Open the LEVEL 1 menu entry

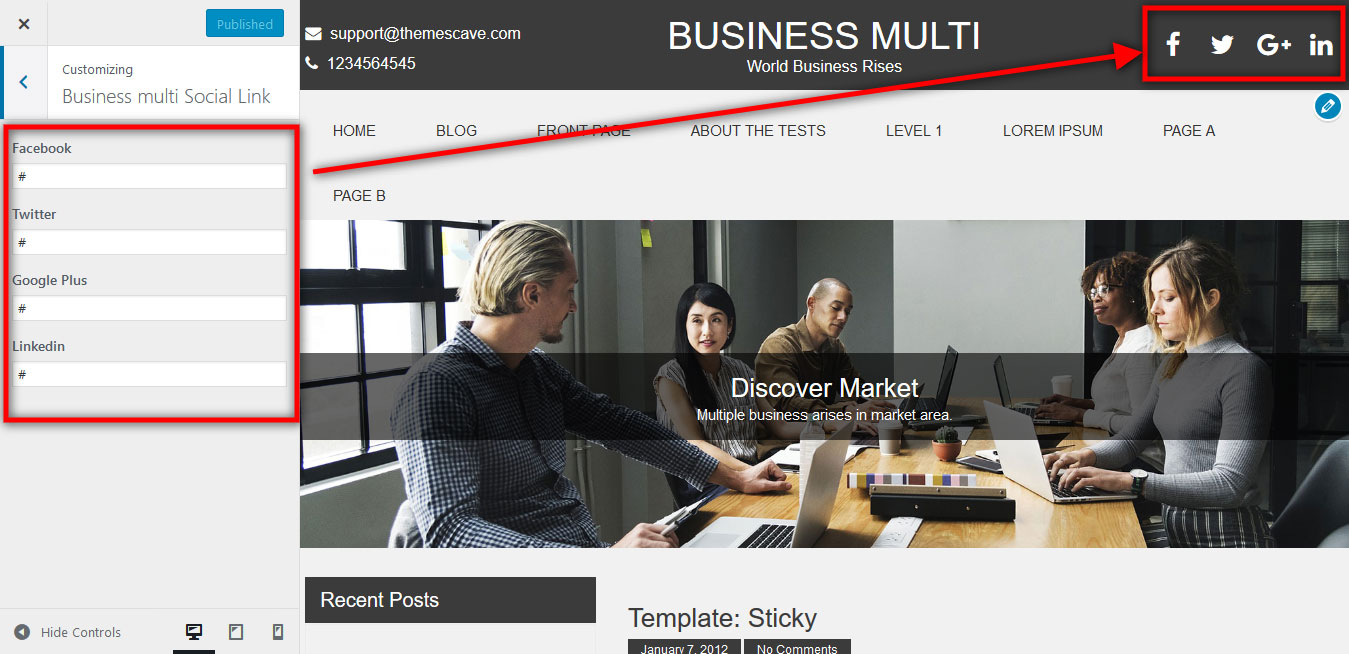[914, 130]
